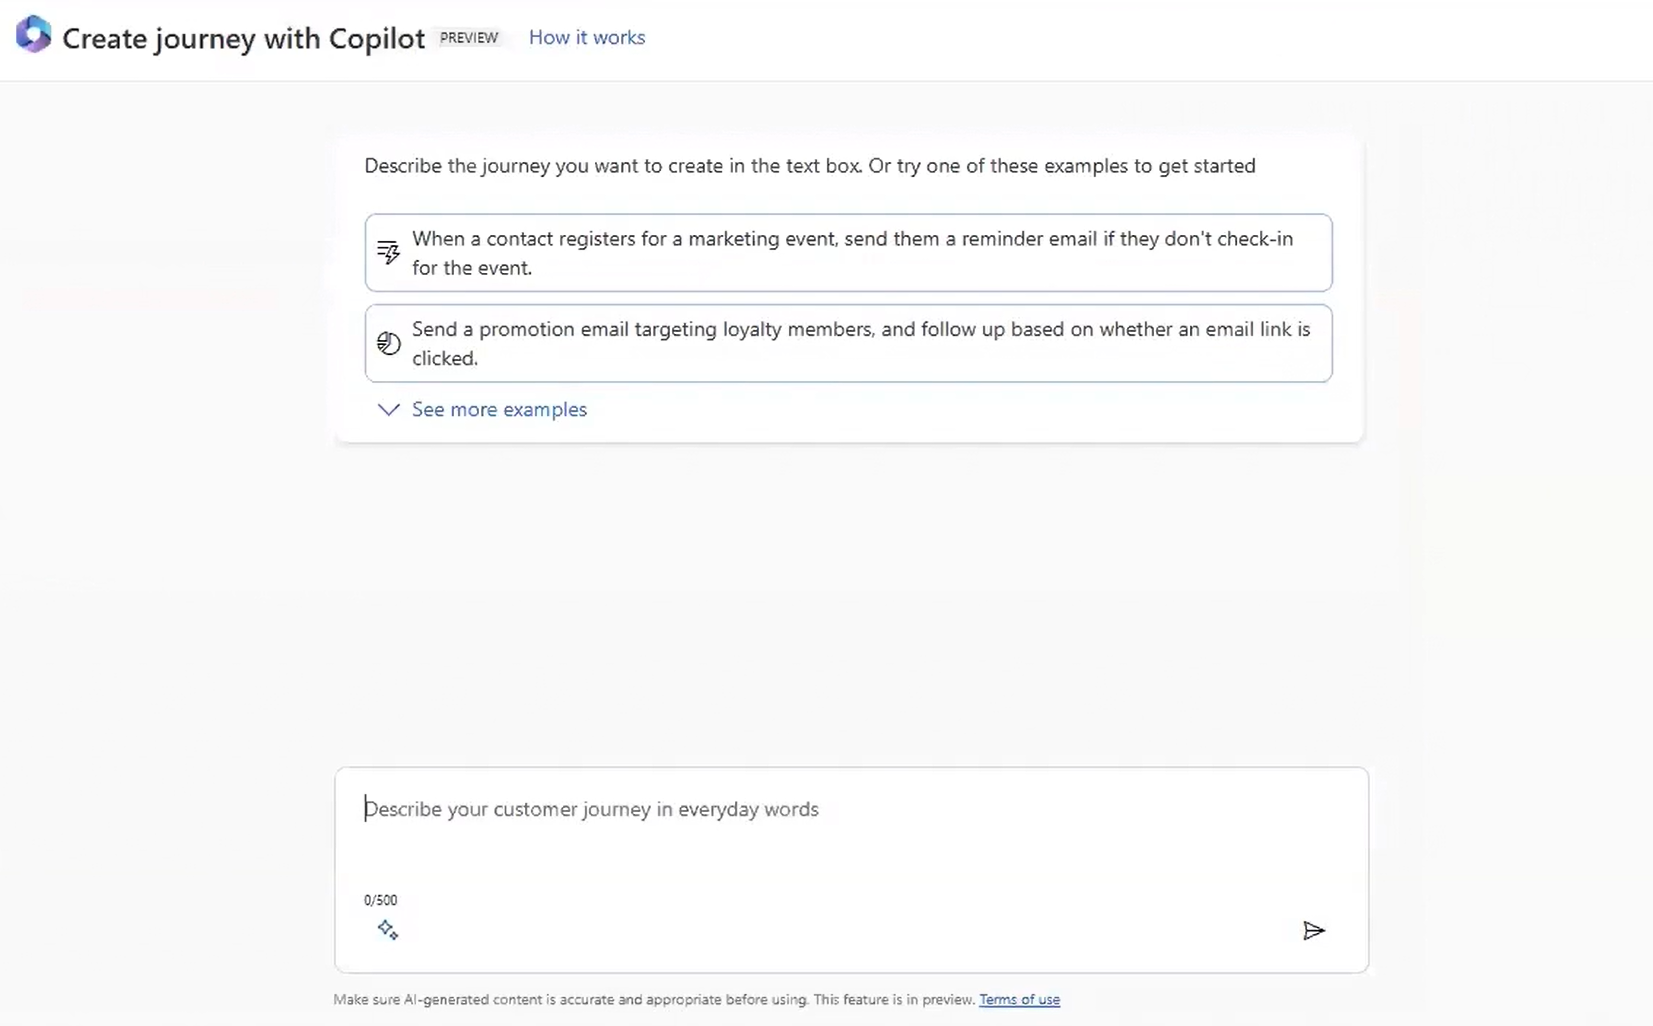The width and height of the screenshot is (1653, 1026).
Task: Click the Copilot logo in the header
Action: [x=33, y=36]
